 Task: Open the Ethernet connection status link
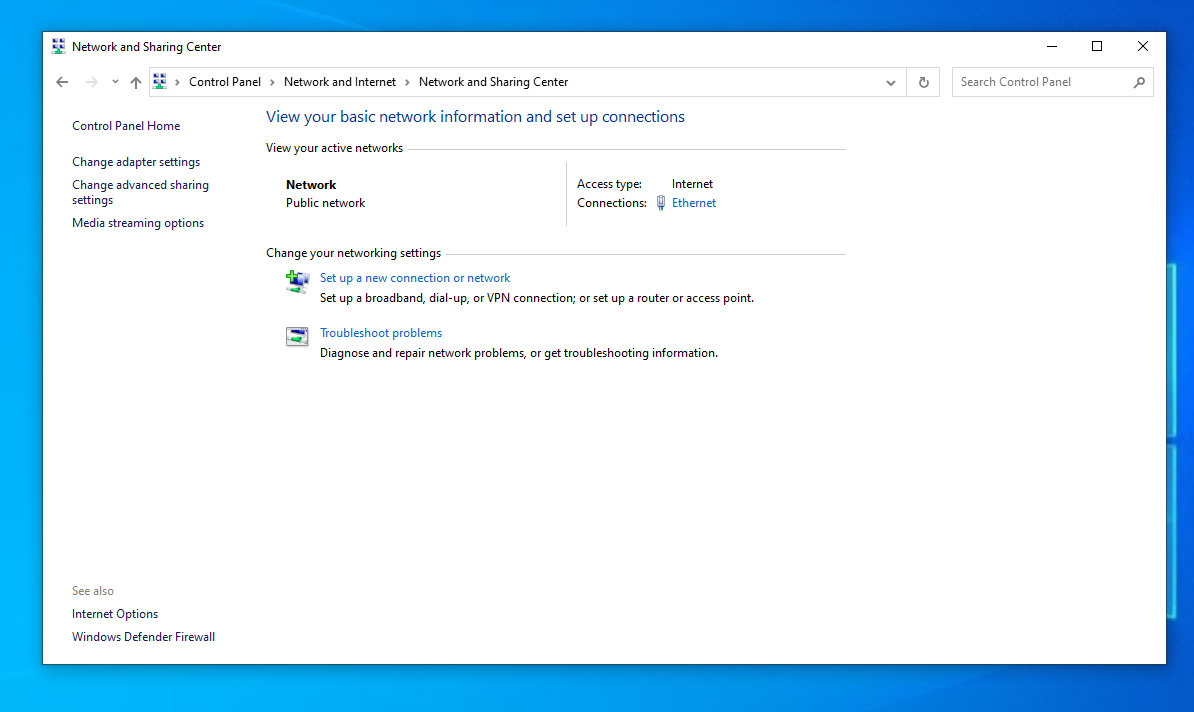coord(694,203)
